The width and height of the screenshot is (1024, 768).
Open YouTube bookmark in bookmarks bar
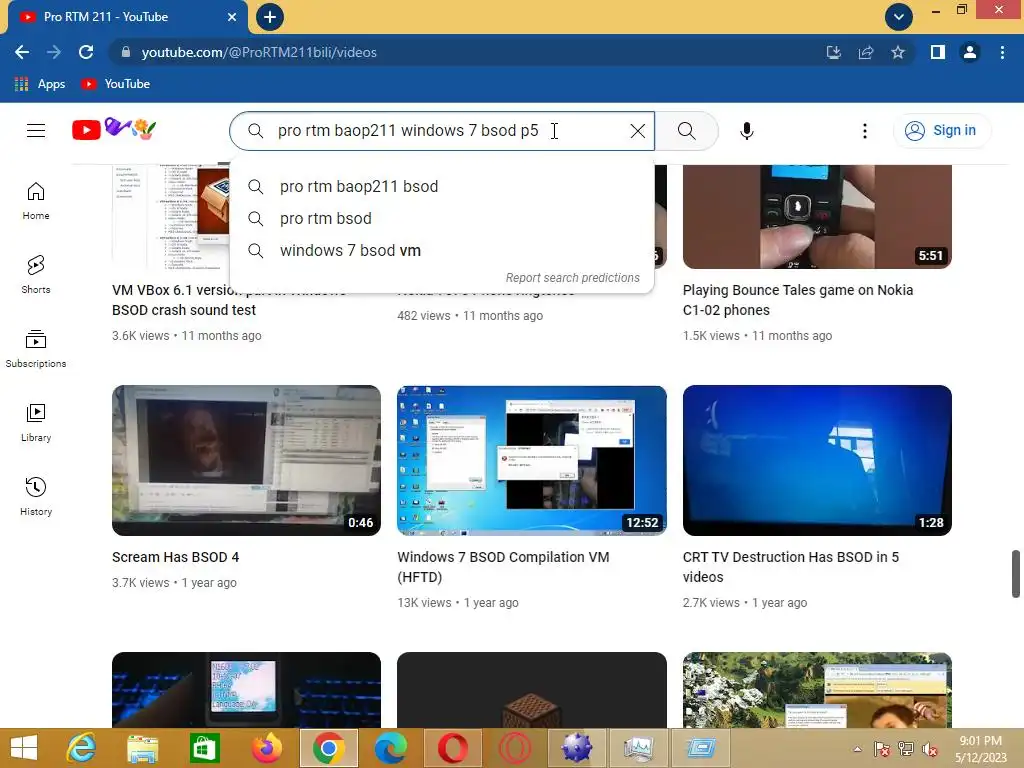click(116, 84)
